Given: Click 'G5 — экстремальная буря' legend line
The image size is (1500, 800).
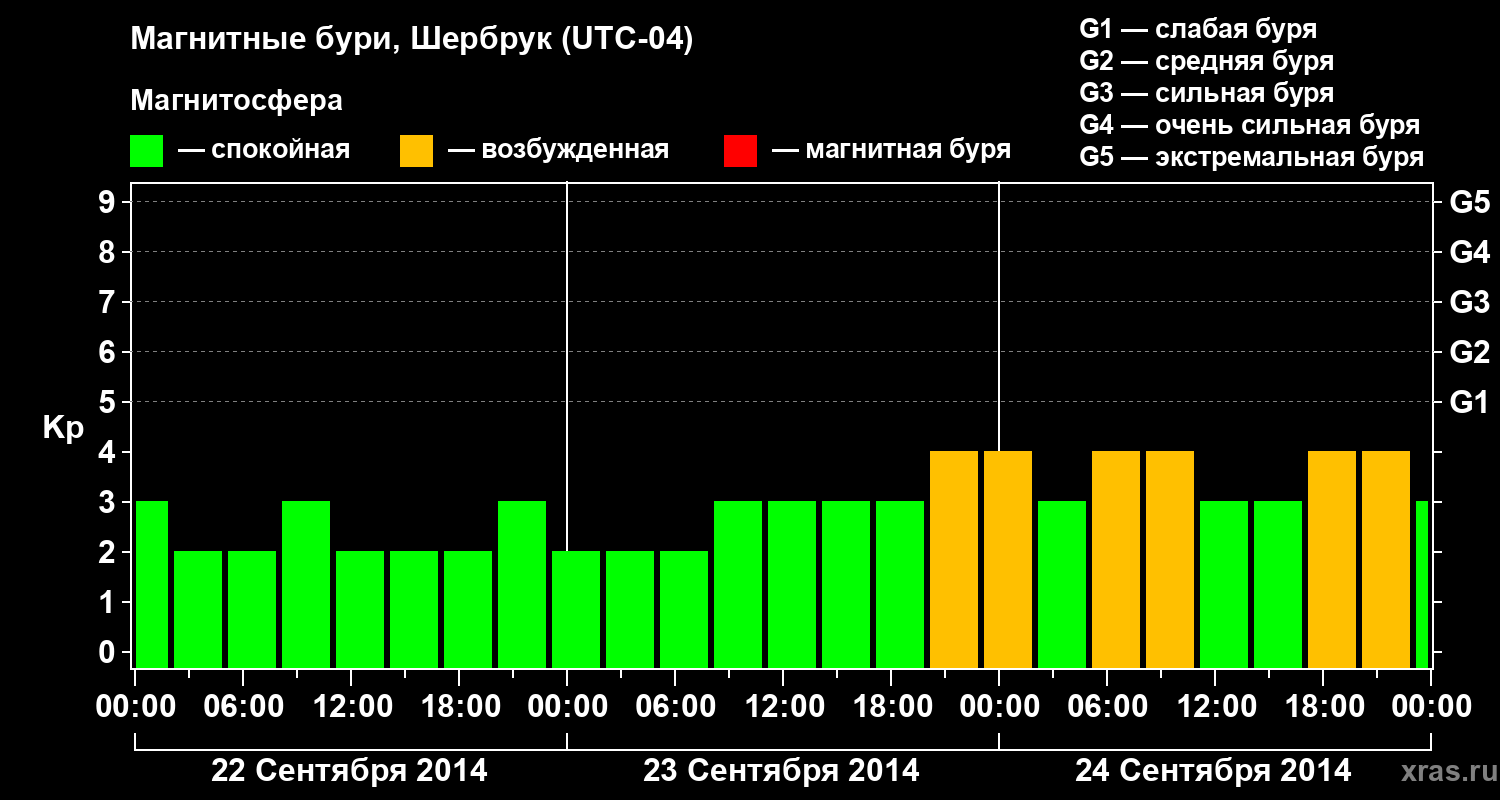Looking at the screenshot, I should click(x=1252, y=157).
